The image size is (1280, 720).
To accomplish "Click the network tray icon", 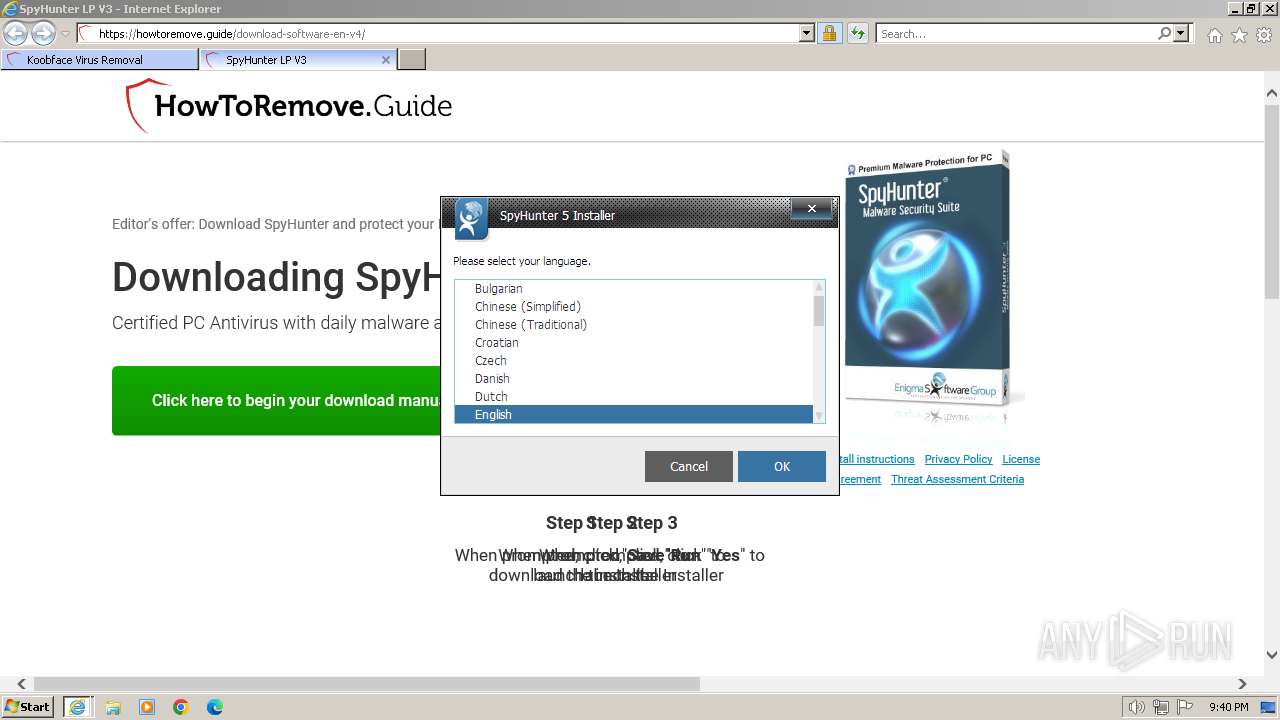I will click(x=1161, y=707).
